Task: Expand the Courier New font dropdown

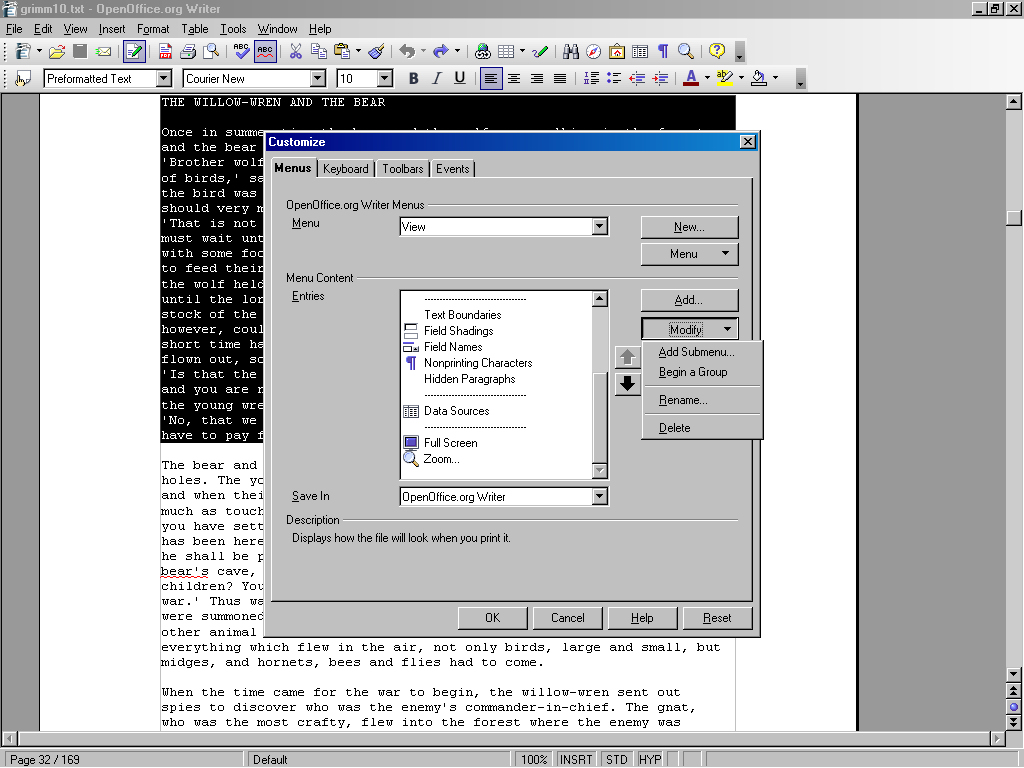Action: pyautogui.click(x=317, y=79)
